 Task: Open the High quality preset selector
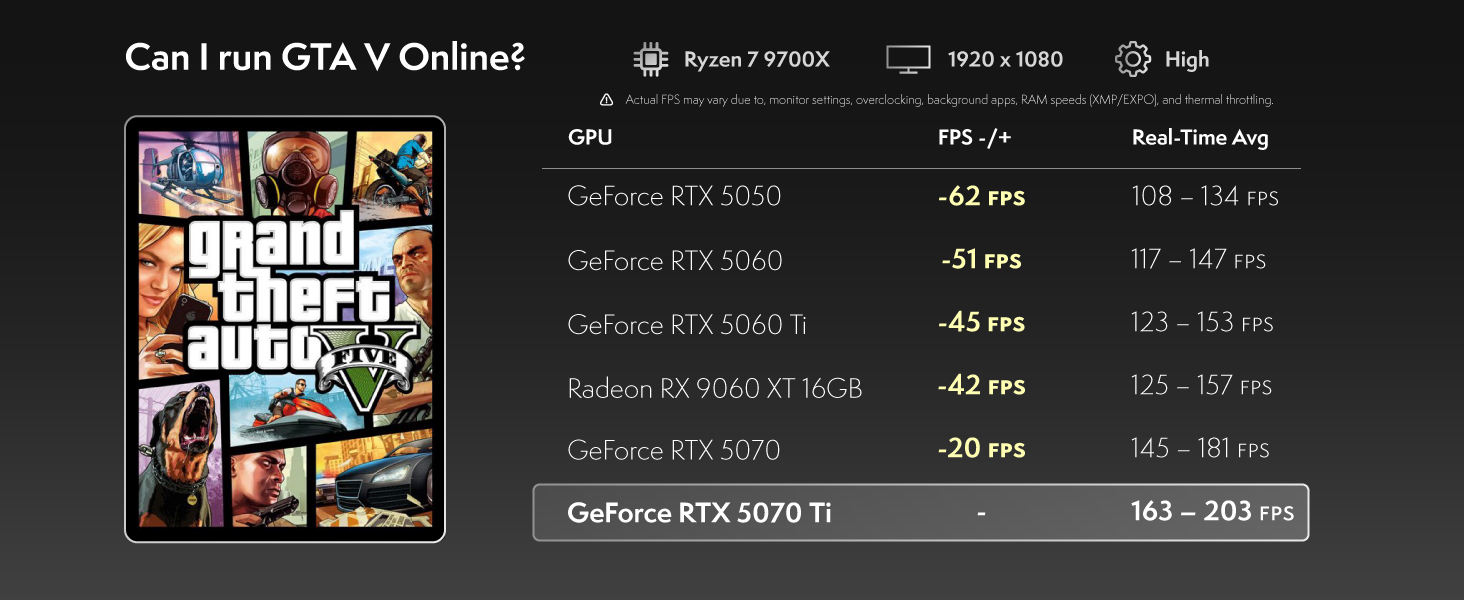(1162, 59)
